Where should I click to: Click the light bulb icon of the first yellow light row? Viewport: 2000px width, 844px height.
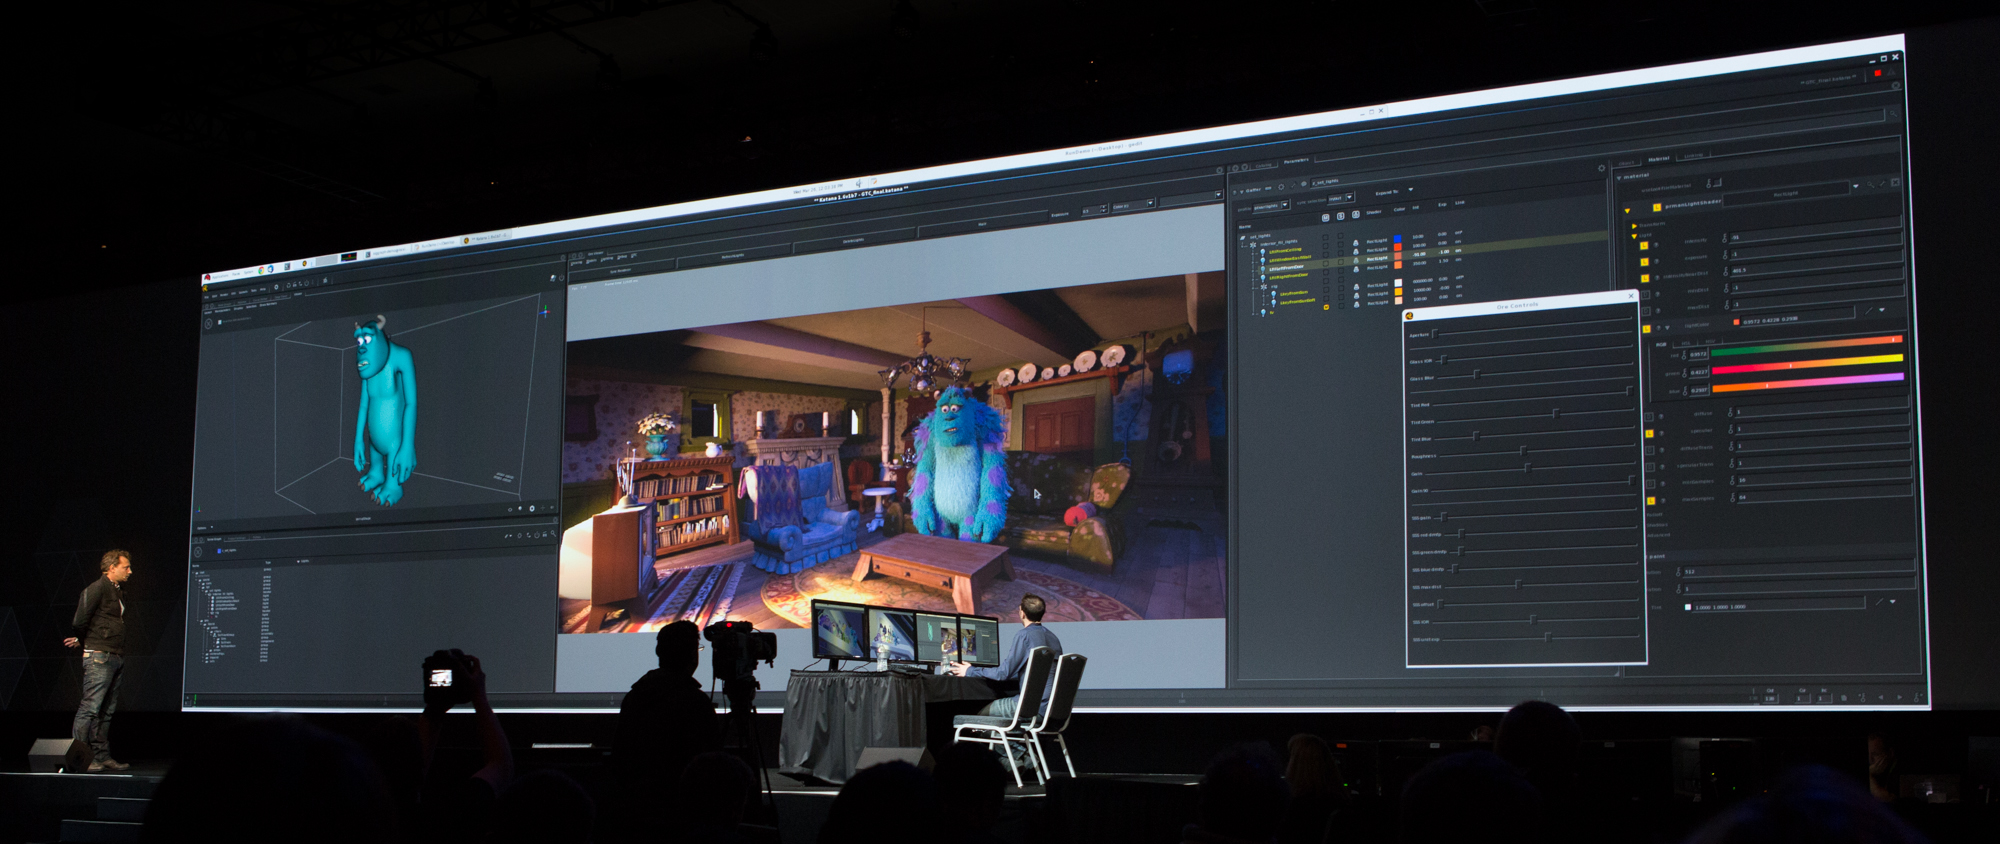tap(1263, 252)
